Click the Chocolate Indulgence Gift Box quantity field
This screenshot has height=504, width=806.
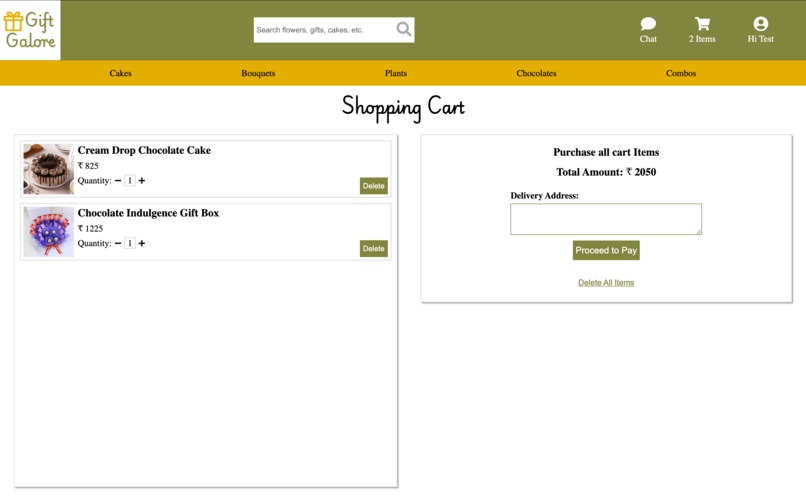click(x=130, y=243)
